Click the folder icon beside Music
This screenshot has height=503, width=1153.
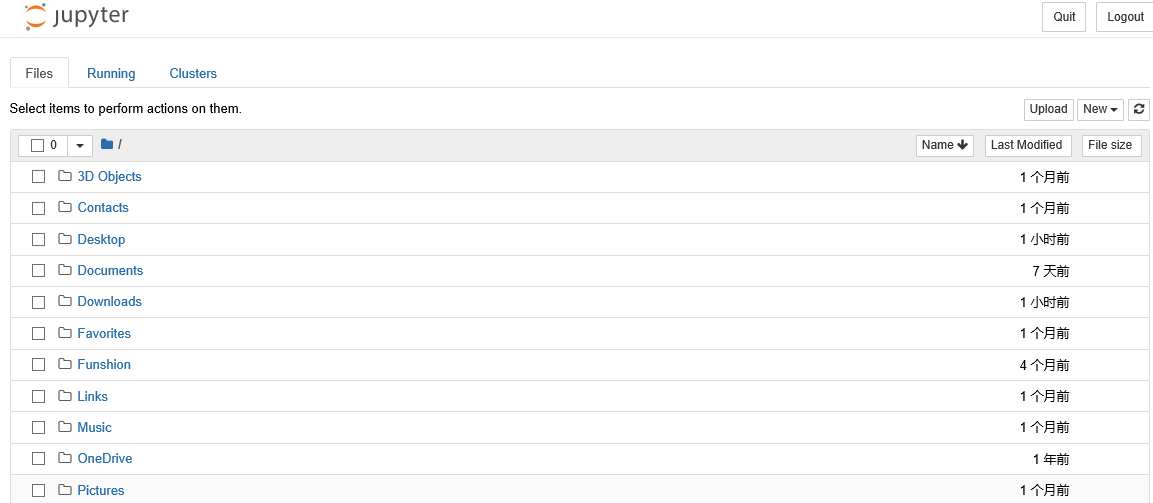point(65,427)
